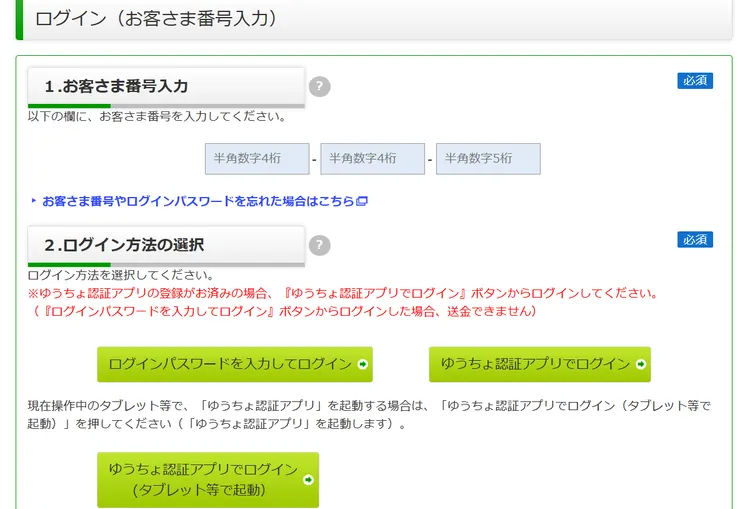Click ログインパスワードを入力してログイン button

coord(235,364)
